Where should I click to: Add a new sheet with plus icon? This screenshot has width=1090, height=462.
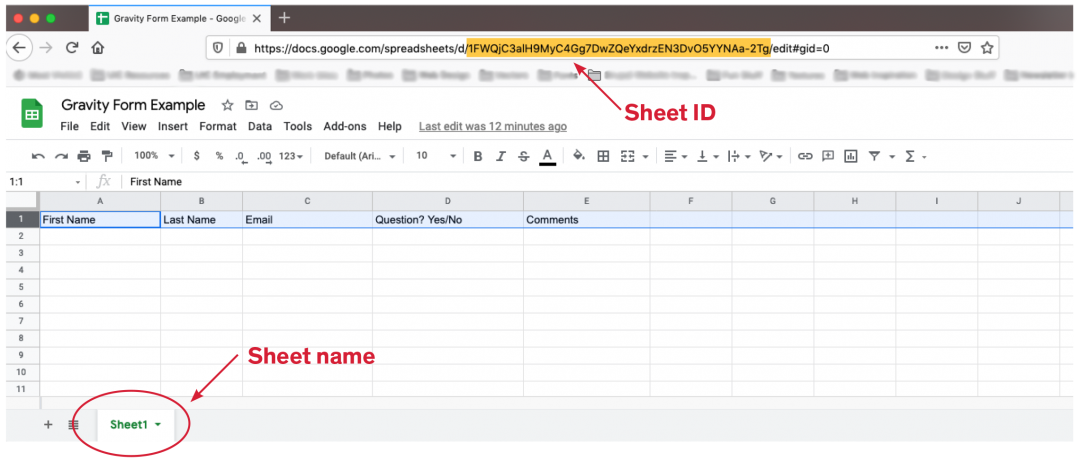coord(48,424)
